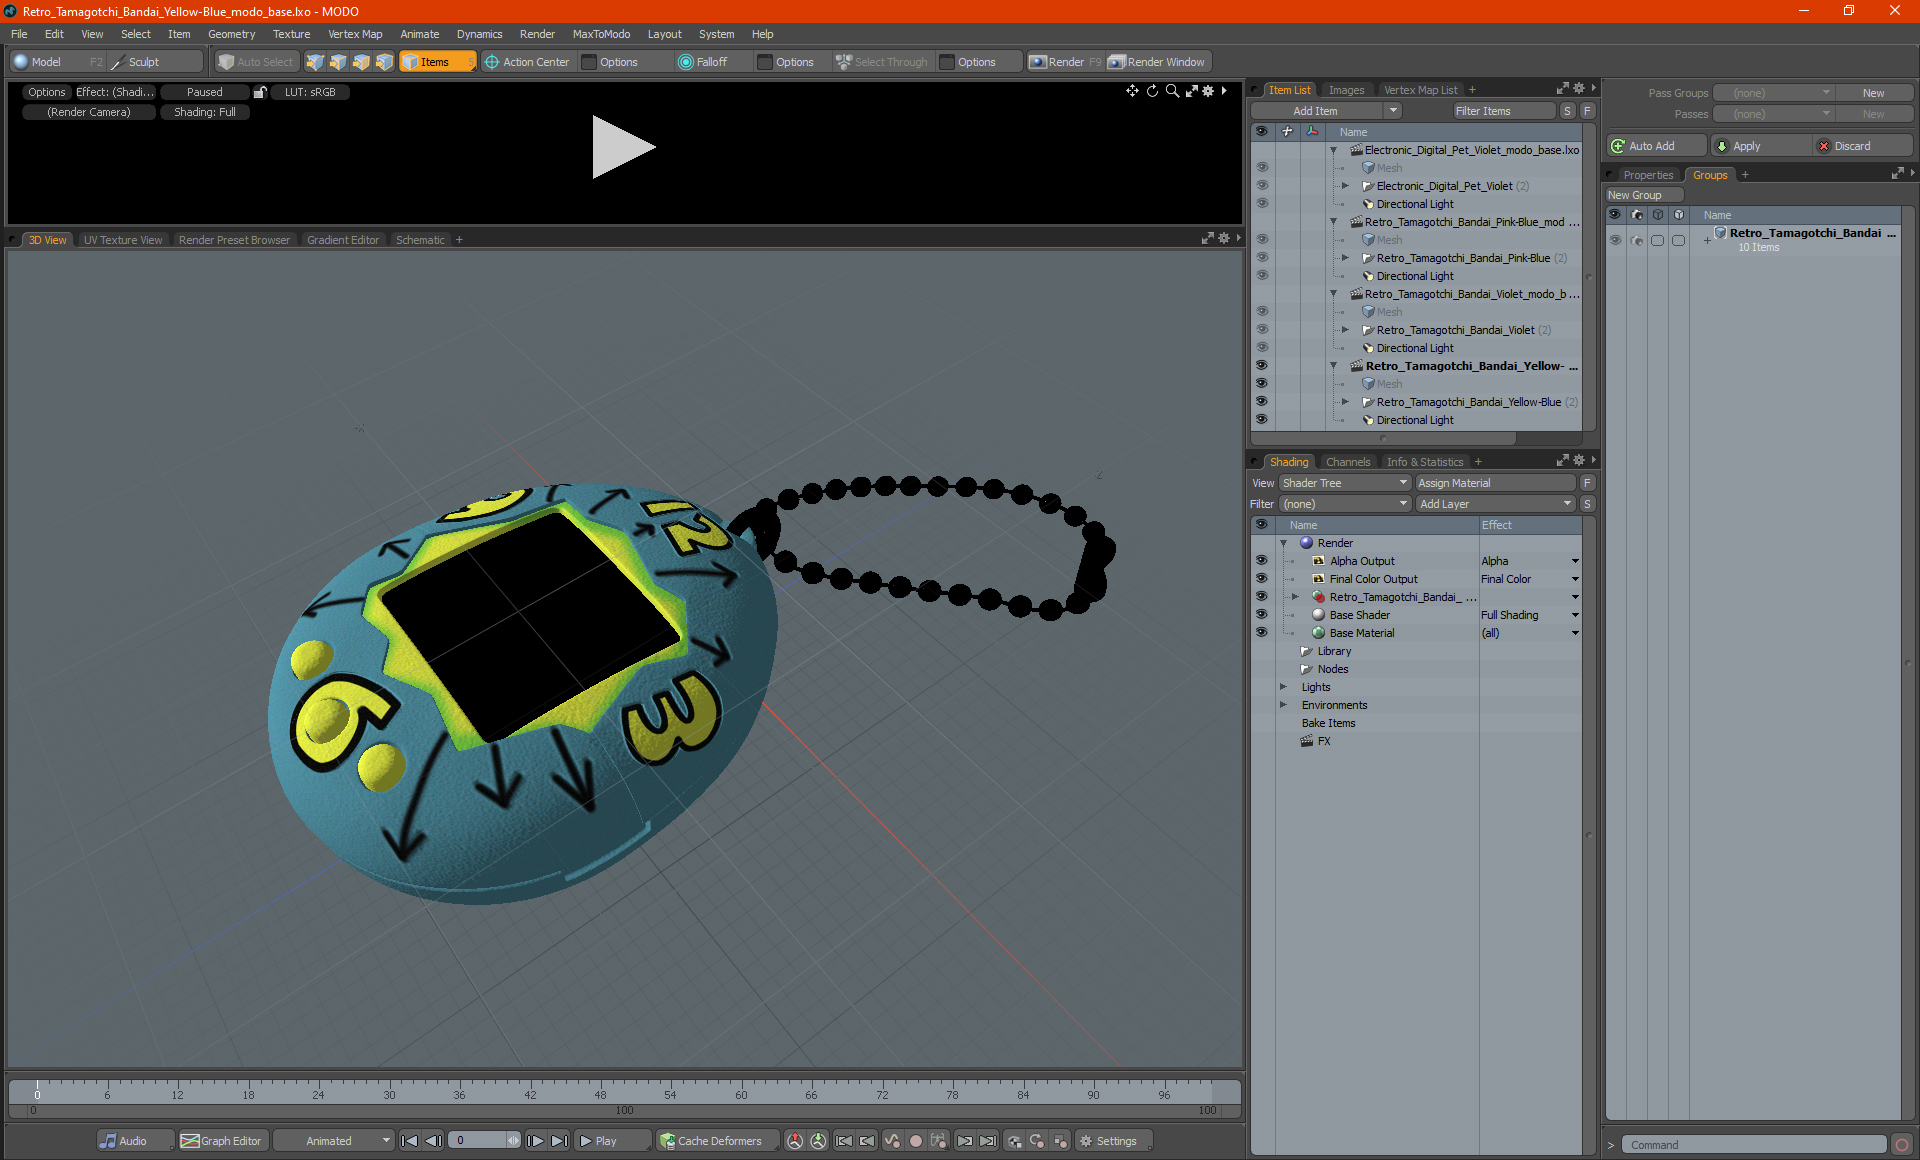Screen dimensions: 1920x1160
Task: Hide the last Directional Light item
Action: tap(1262, 420)
